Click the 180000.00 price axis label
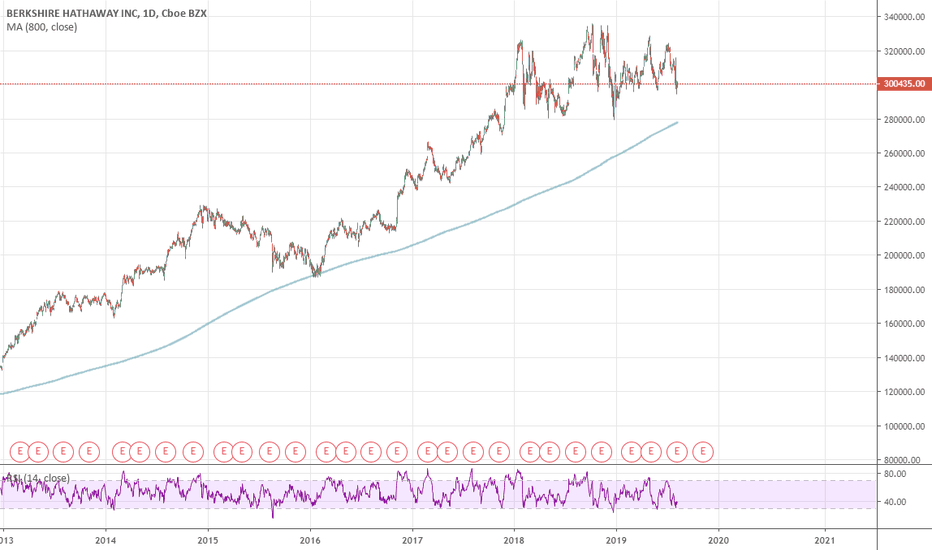This screenshot has width=932, height=550. click(904, 290)
